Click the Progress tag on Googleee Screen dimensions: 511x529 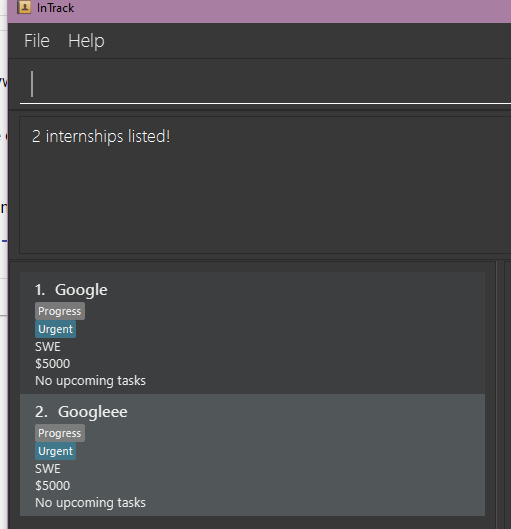point(60,433)
